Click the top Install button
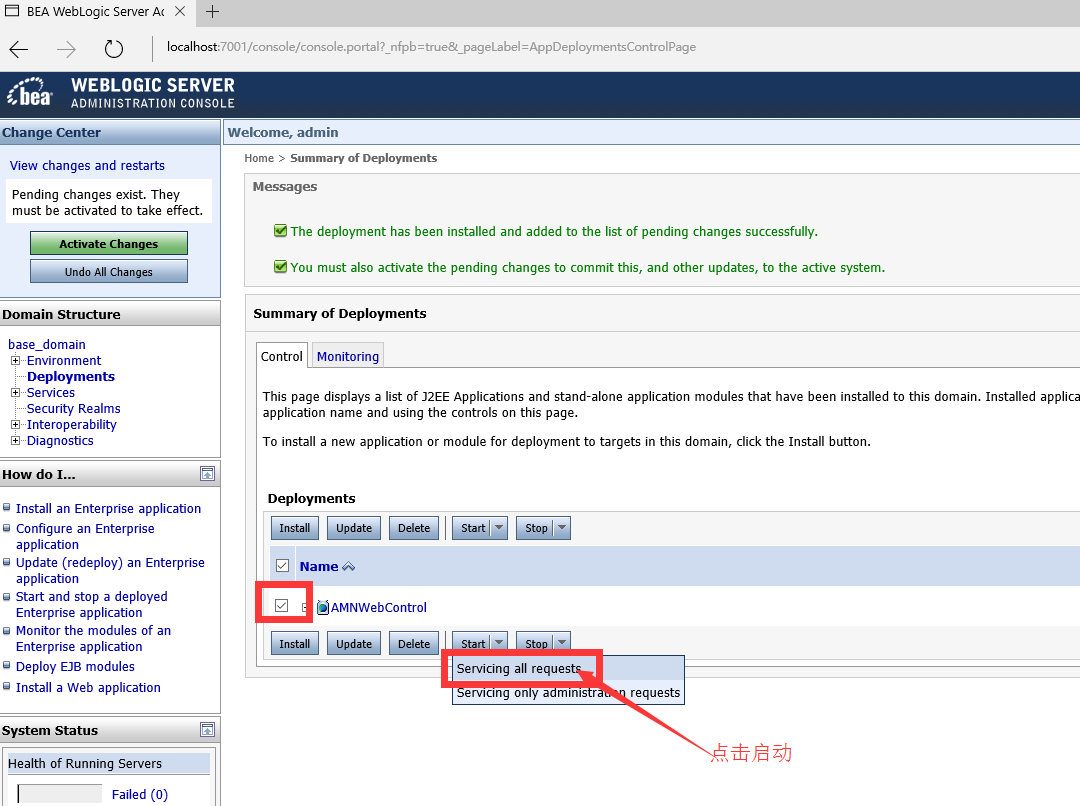This screenshot has width=1080, height=806. (295, 528)
